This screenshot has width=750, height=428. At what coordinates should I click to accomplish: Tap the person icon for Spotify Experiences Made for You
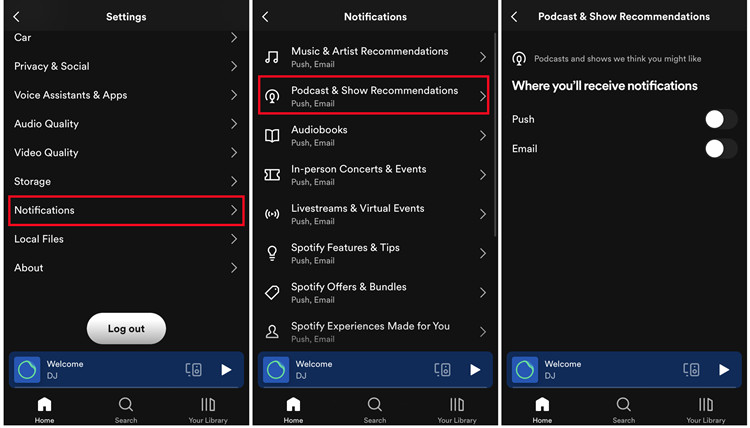pyautogui.click(x=272, y=331)
